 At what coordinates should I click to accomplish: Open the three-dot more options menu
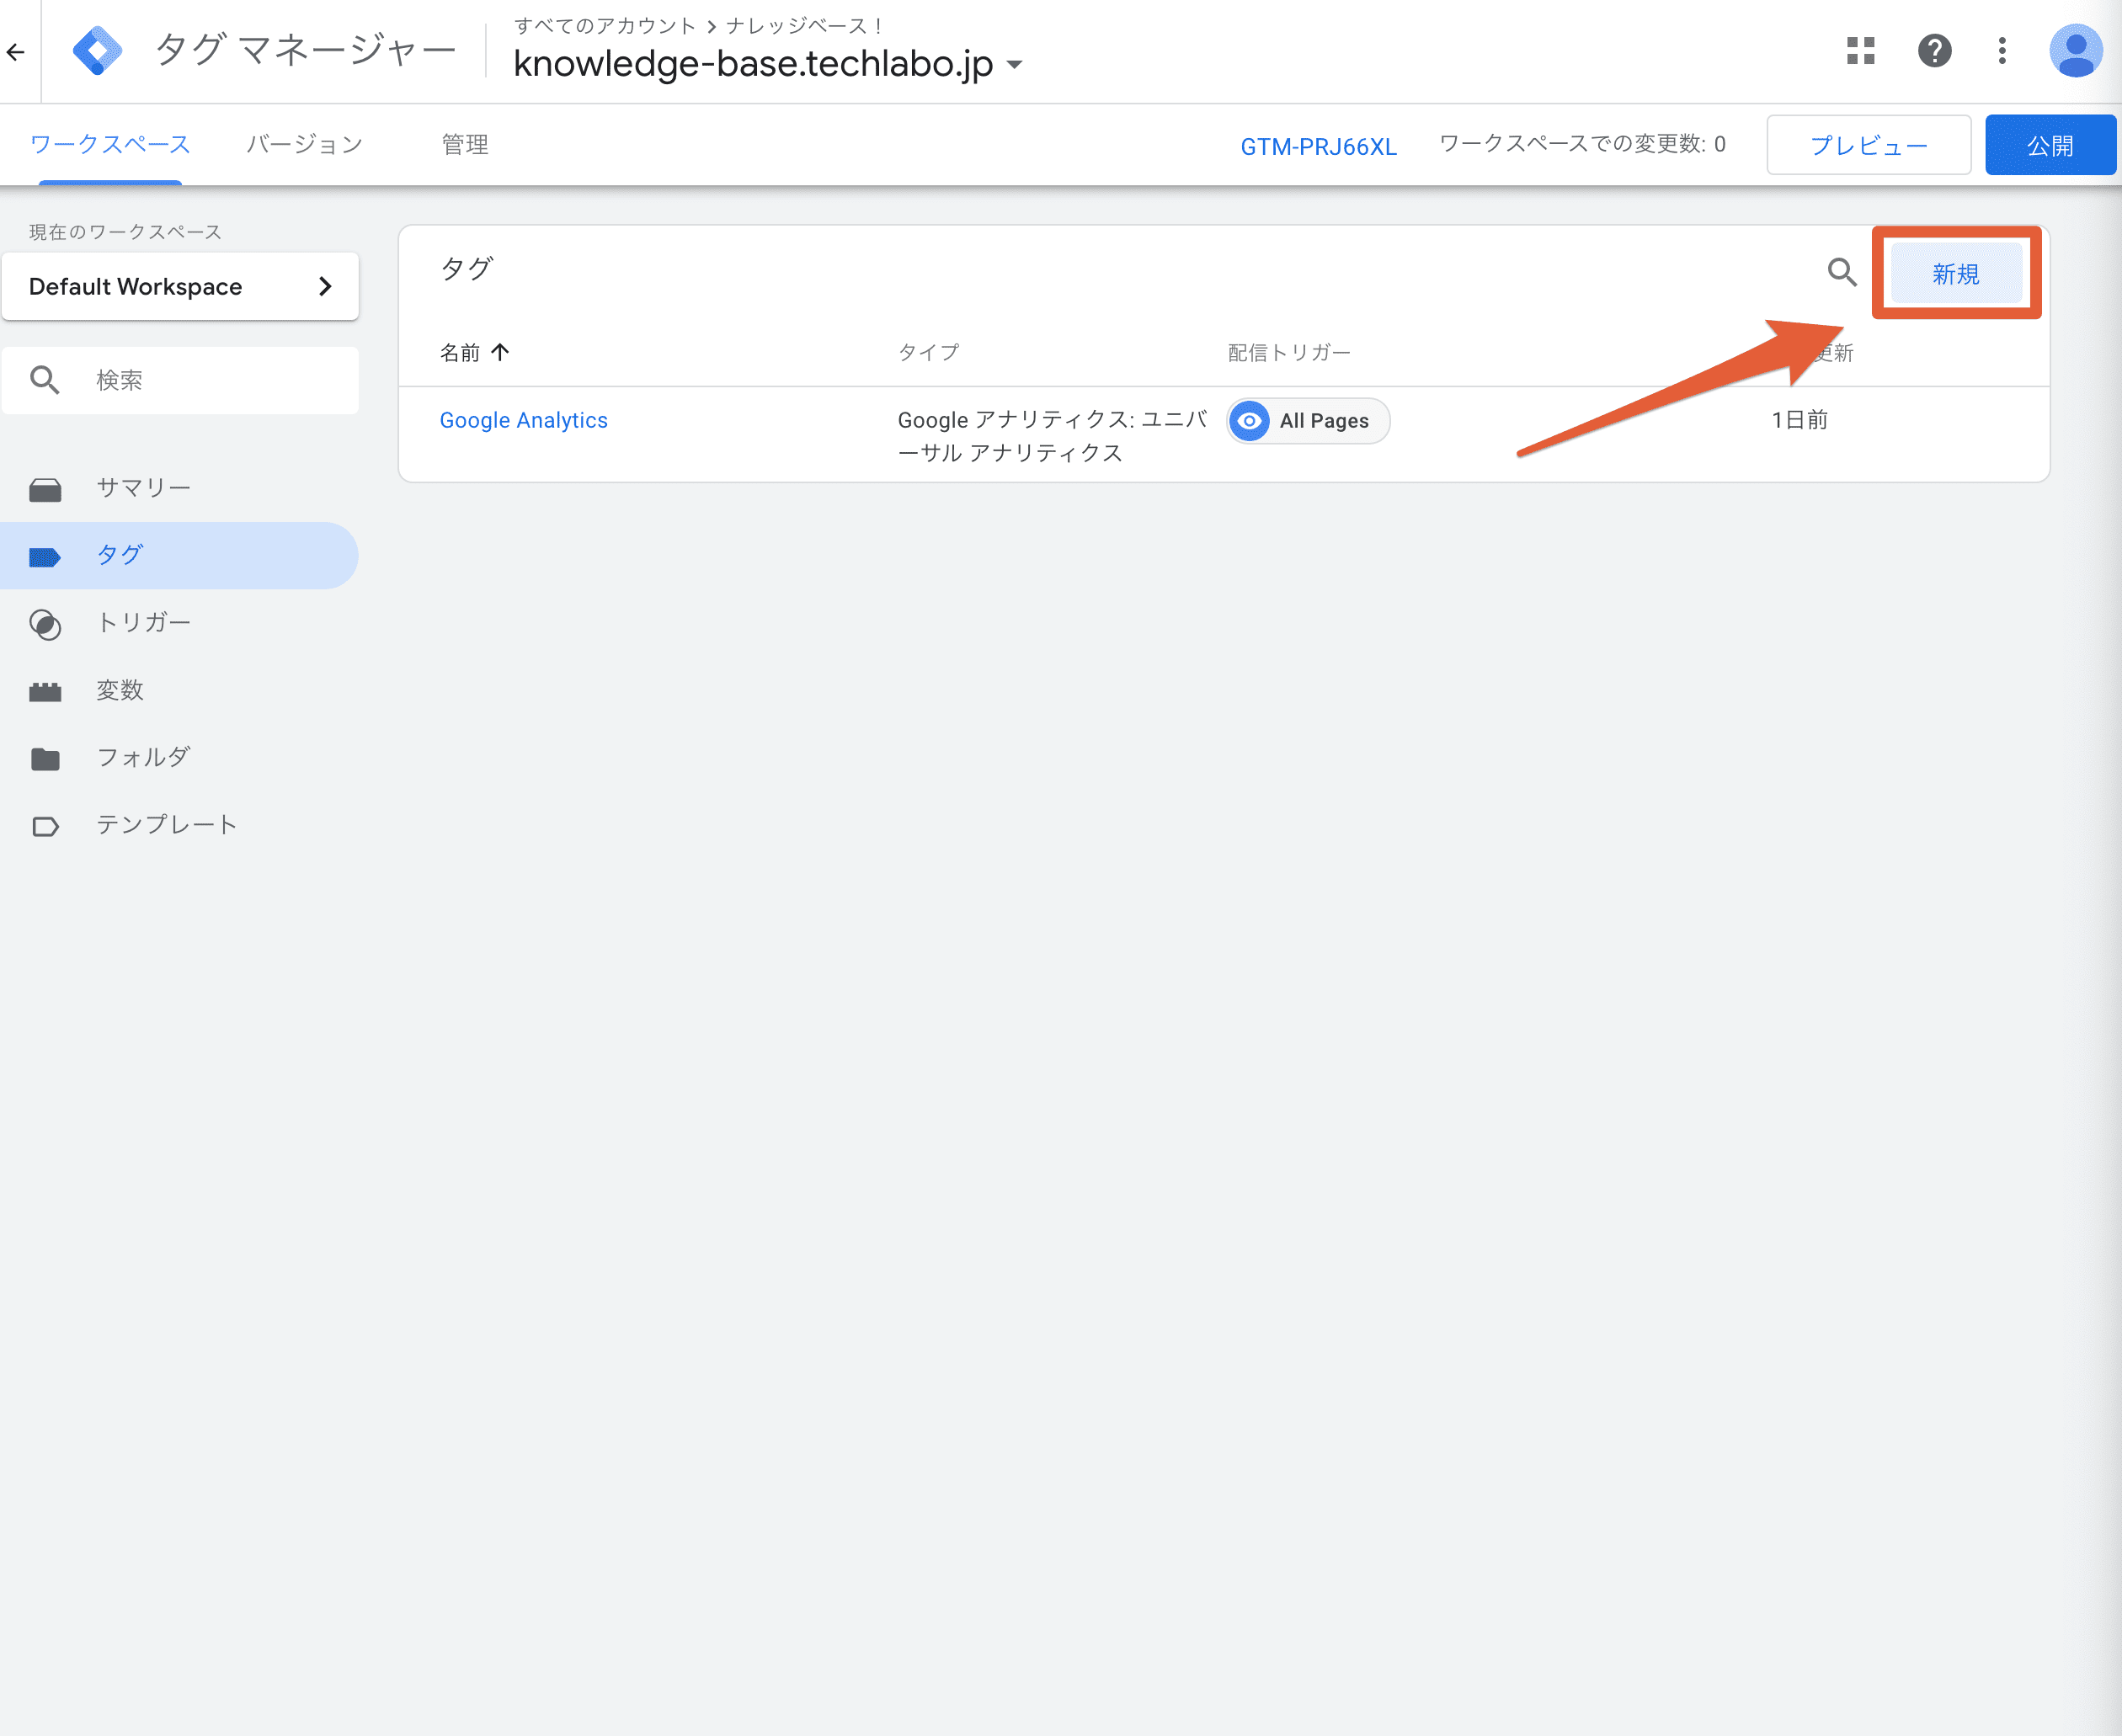(x=2001, y=50)
